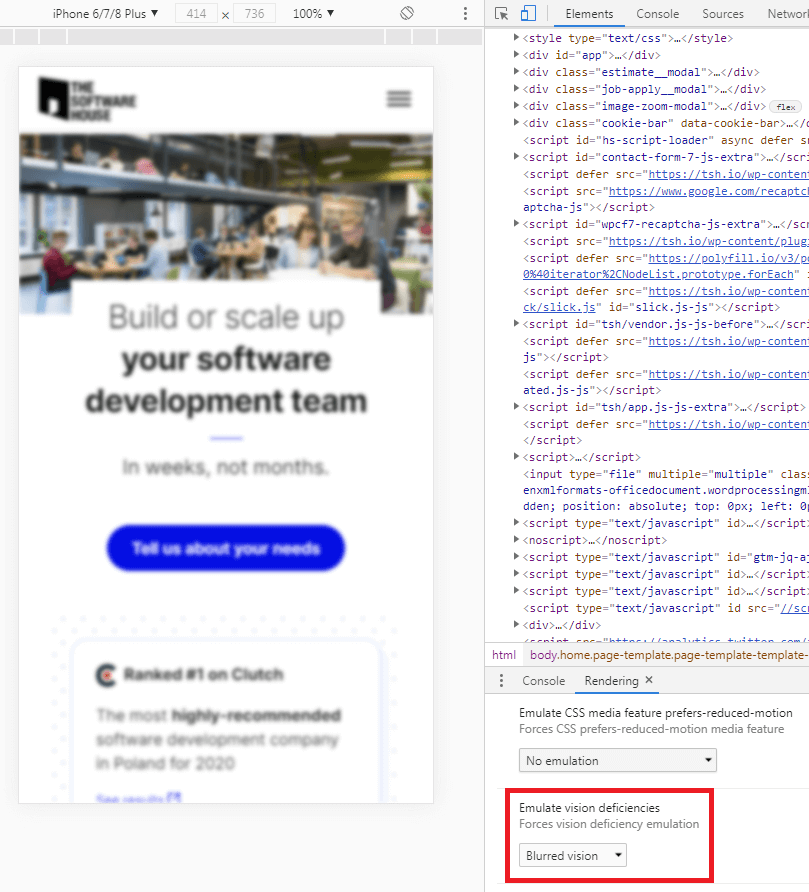809x892 pixels.
Task: Expand the cookie-bar div node
Action: coord(516,123)
